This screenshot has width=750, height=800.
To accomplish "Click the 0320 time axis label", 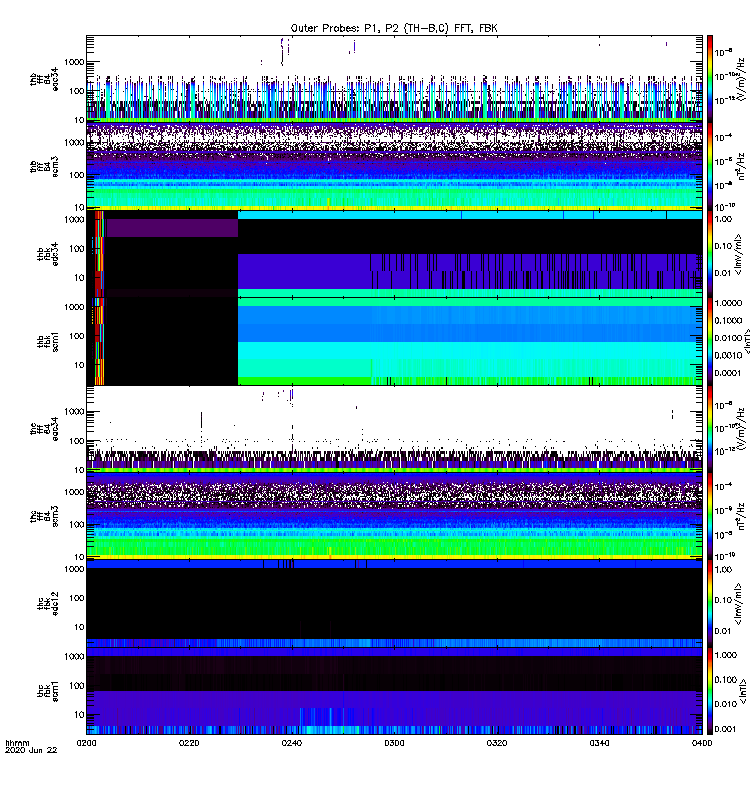I will point(497,743).
